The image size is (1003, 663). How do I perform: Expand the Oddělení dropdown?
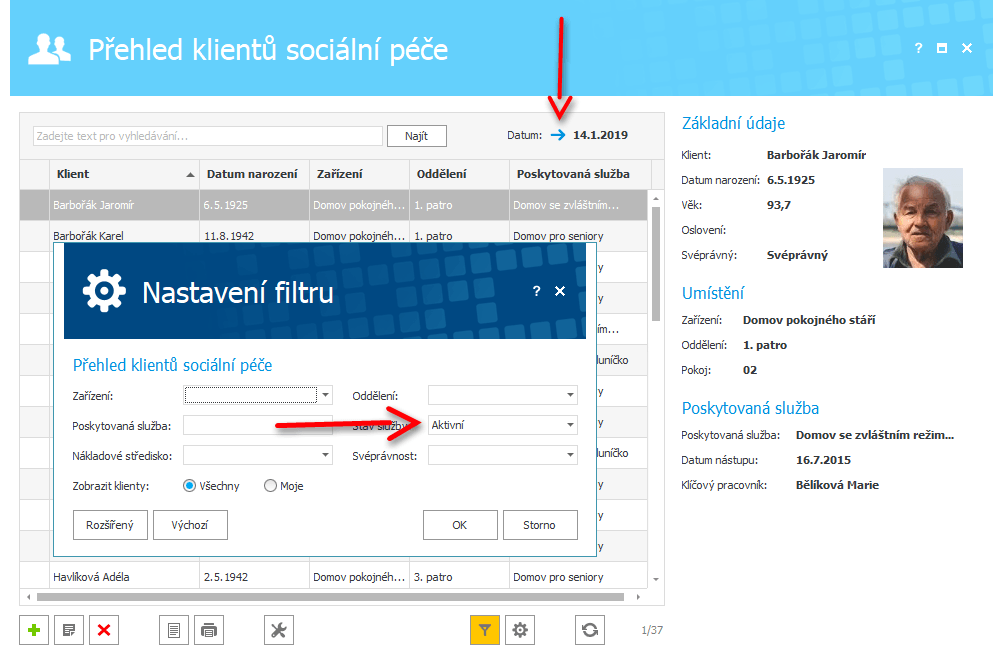[570, 395]
